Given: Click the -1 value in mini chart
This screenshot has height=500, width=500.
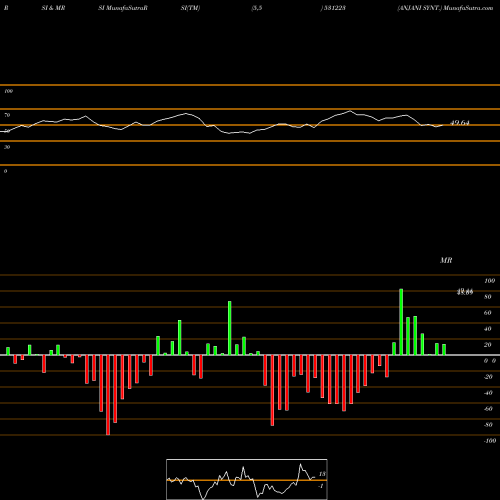Looking at the screenshot, I should pyautogui.click(x=321, y=486).
